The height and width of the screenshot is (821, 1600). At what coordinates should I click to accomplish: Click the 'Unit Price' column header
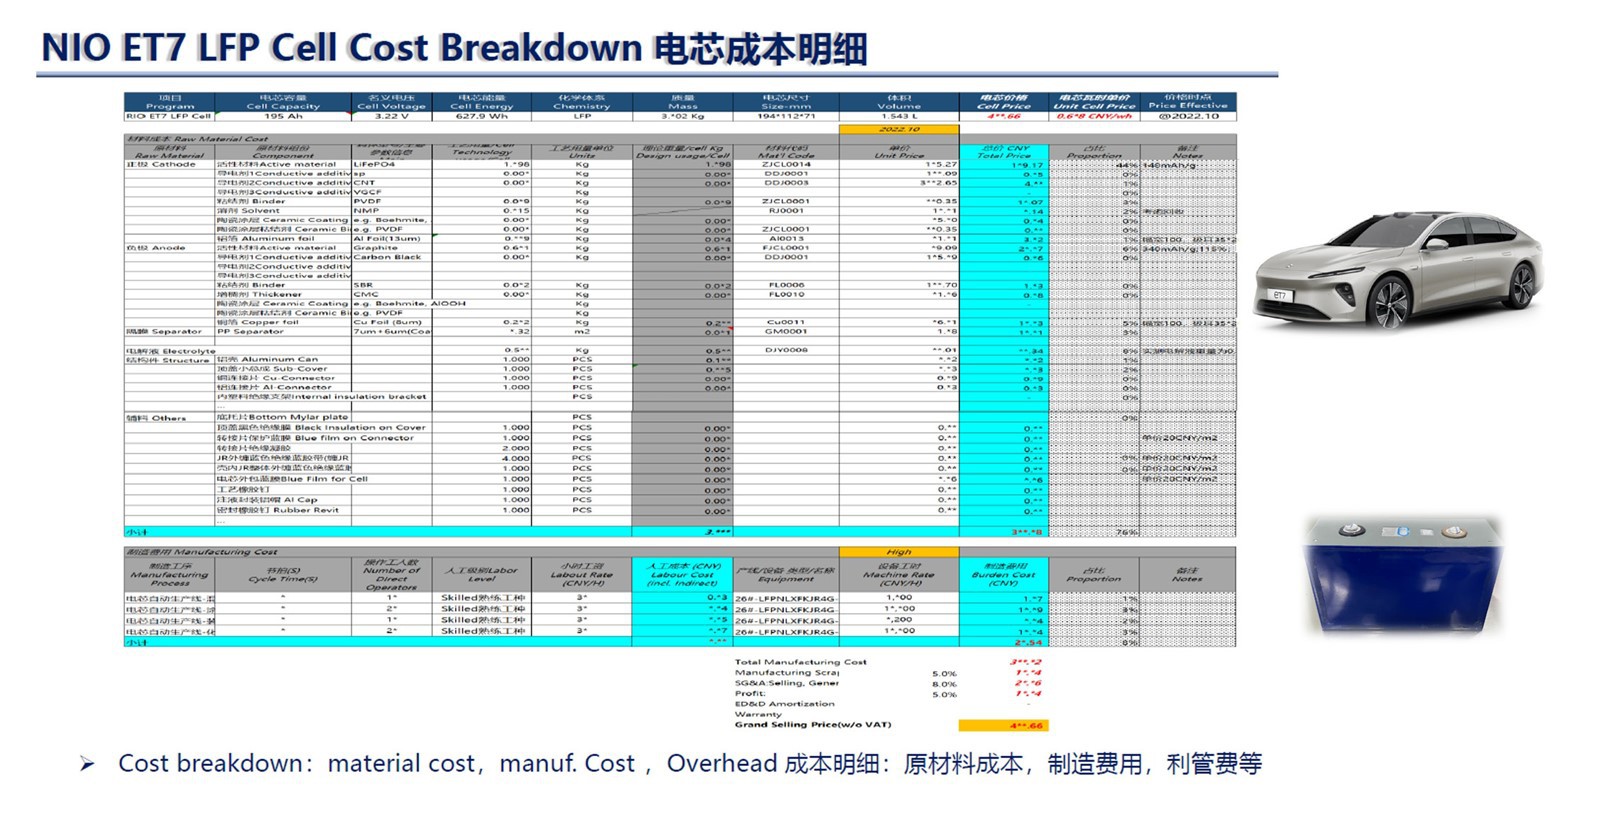[899, 152]
